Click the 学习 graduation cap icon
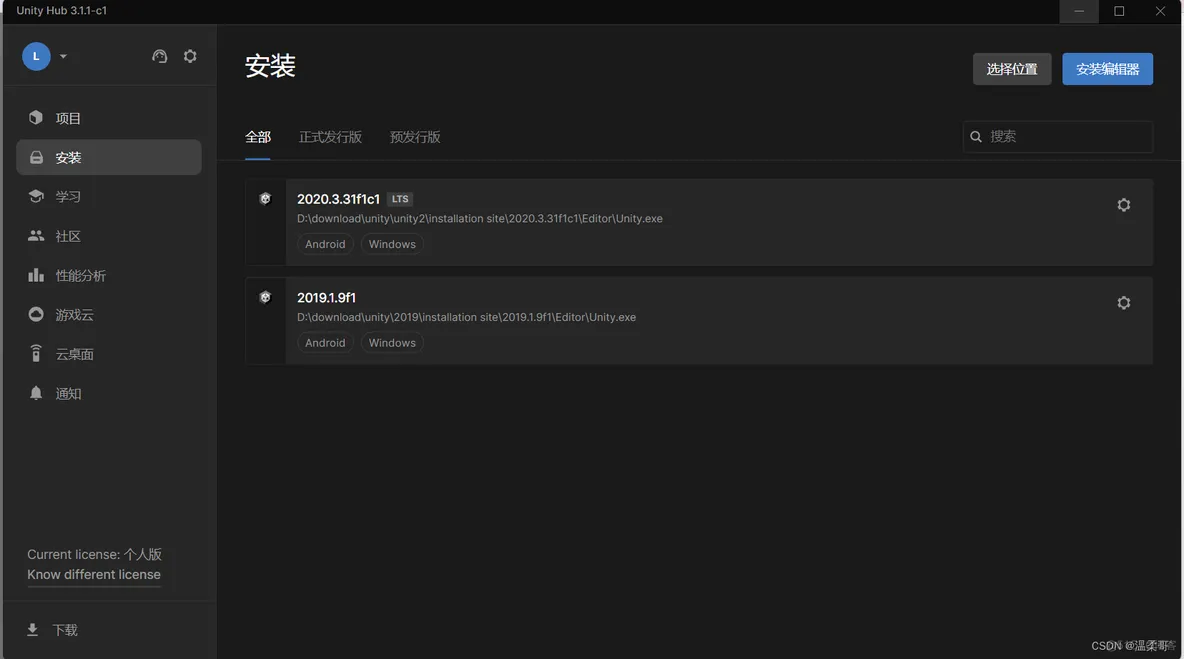Screen dimensions: 1184x659 click(x=36, y=197)
